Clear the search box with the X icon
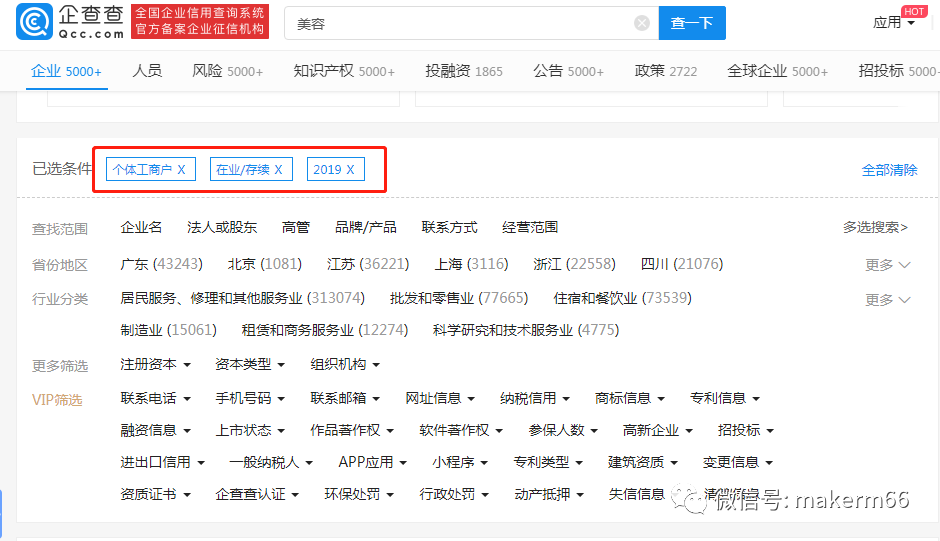 (x=641, y=23)
